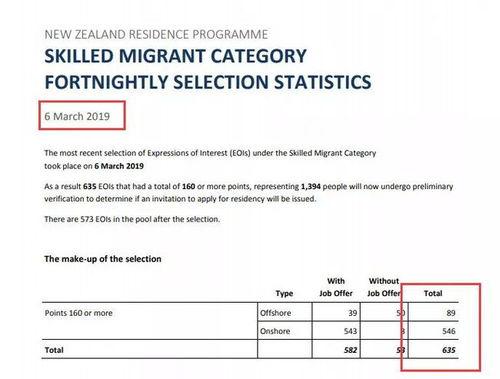500x379 pixels.
Task: Click the Type column header
Action: click(284, 293)
